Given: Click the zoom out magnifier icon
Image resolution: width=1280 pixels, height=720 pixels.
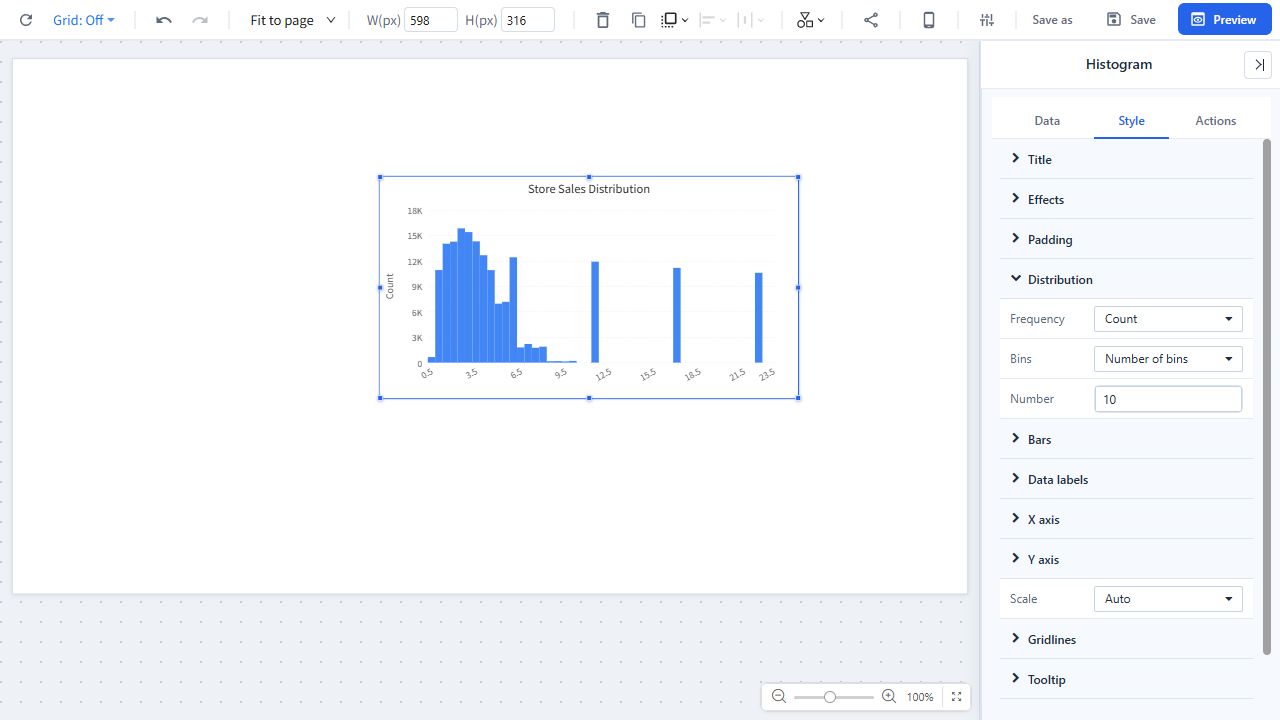Looking at the screenshot, I should (779, 697).
